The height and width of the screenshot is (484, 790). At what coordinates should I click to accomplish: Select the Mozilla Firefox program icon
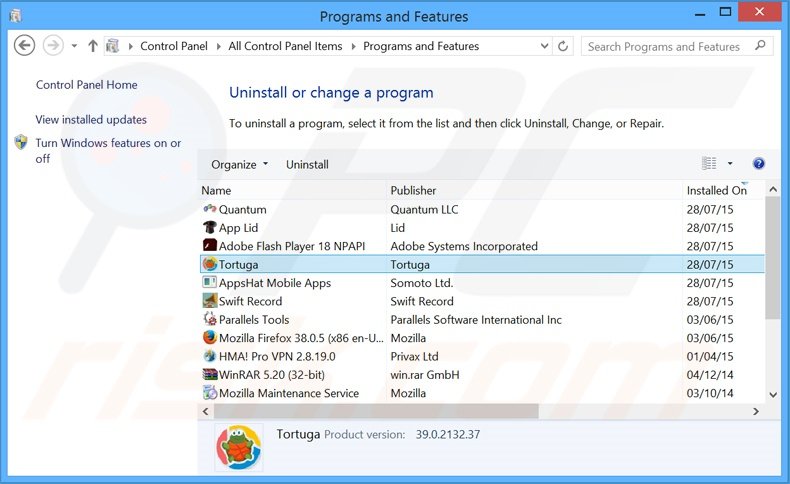pos(210,338)
